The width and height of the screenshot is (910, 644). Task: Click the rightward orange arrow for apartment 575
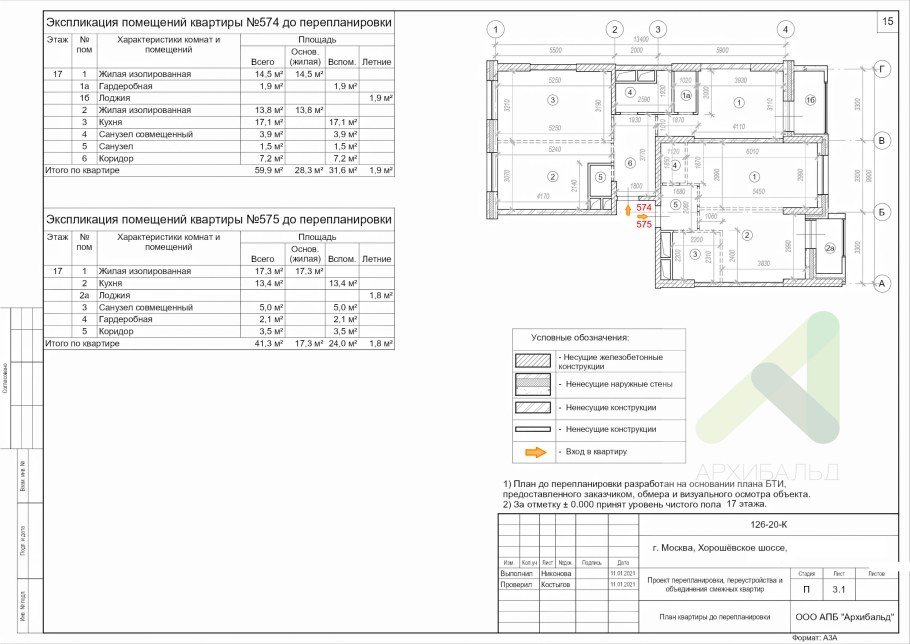click(643, 214)
